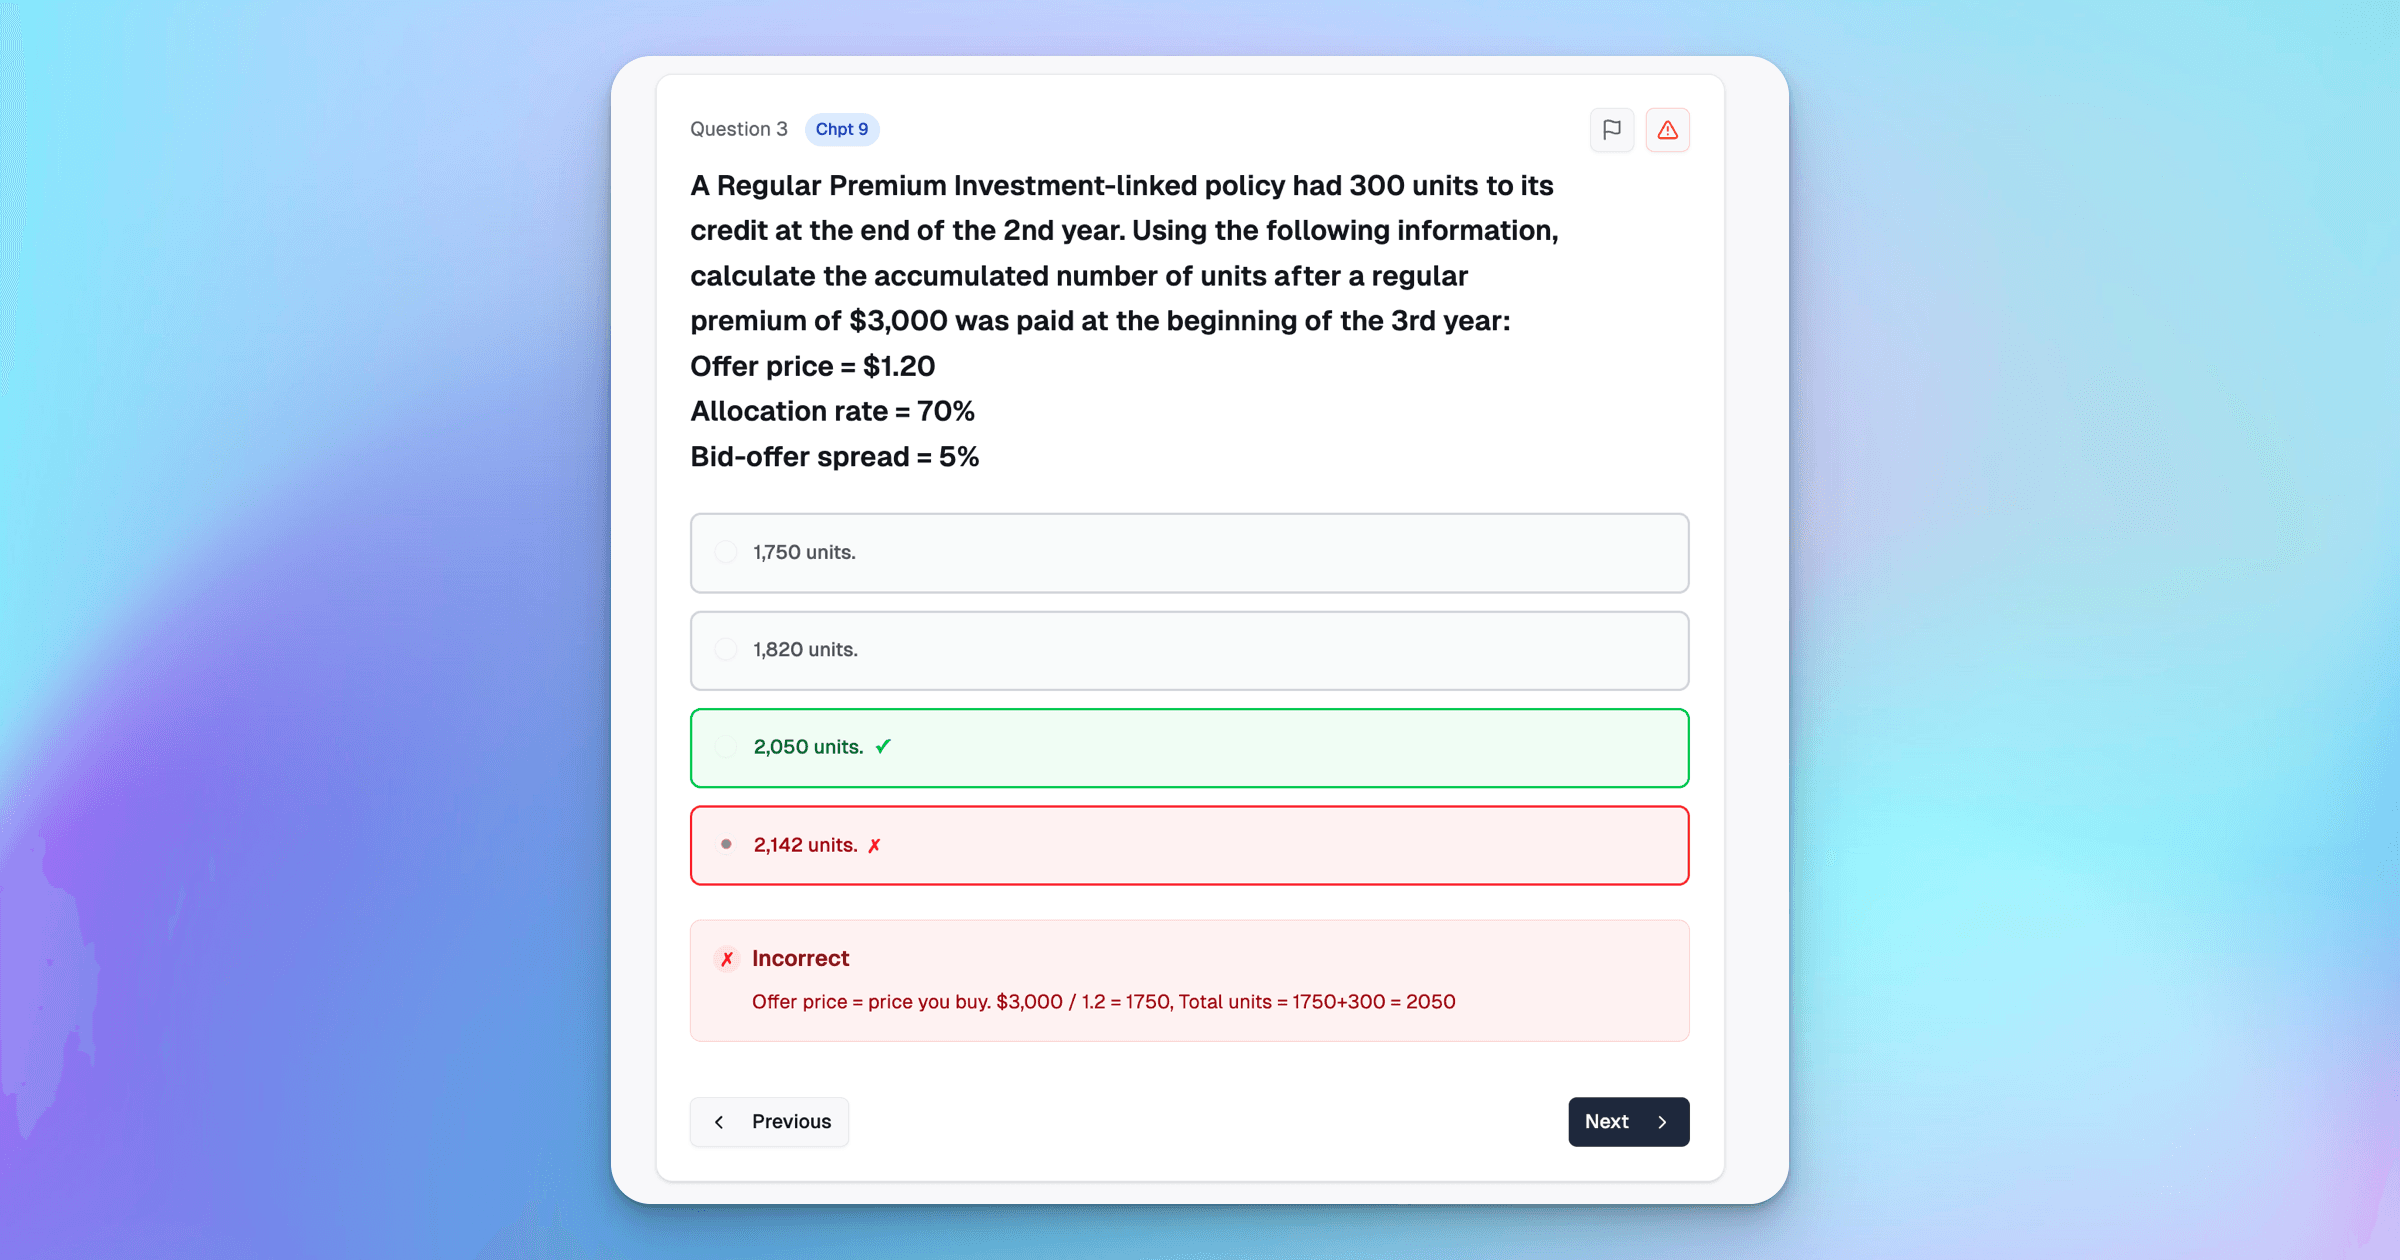Choose the 1,820 units radio button
2400x1260 pixels.
(726, 650)
